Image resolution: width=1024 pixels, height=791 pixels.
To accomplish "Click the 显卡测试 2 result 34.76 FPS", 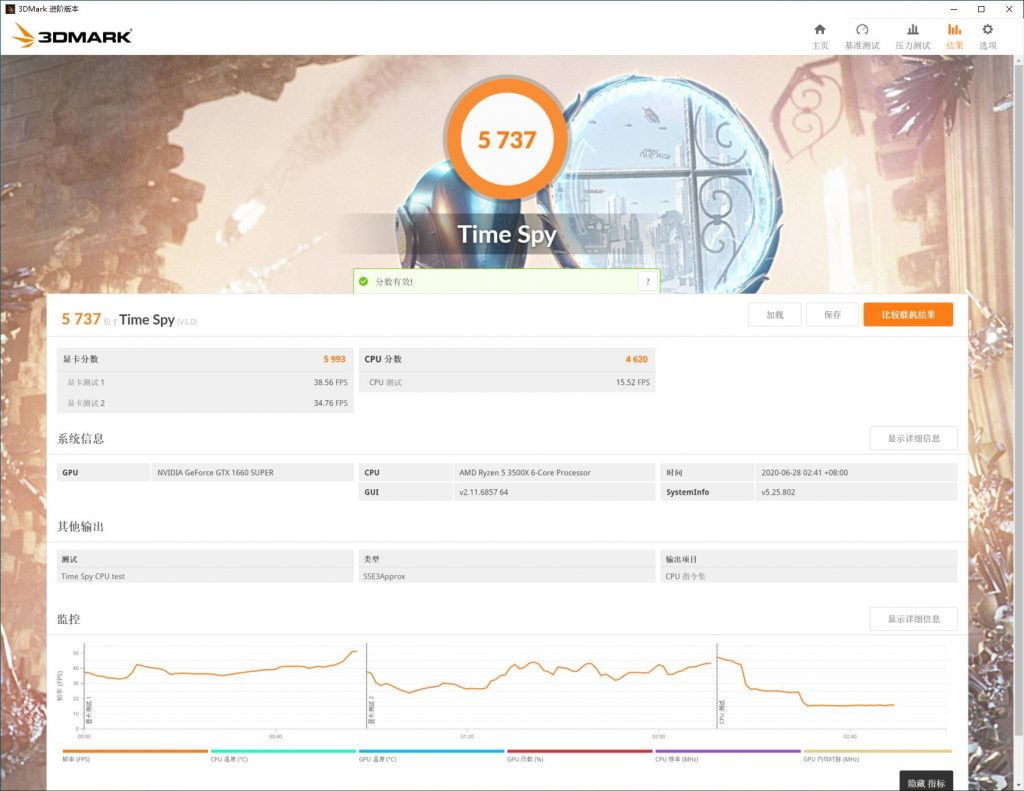I will tap(330, 403).
